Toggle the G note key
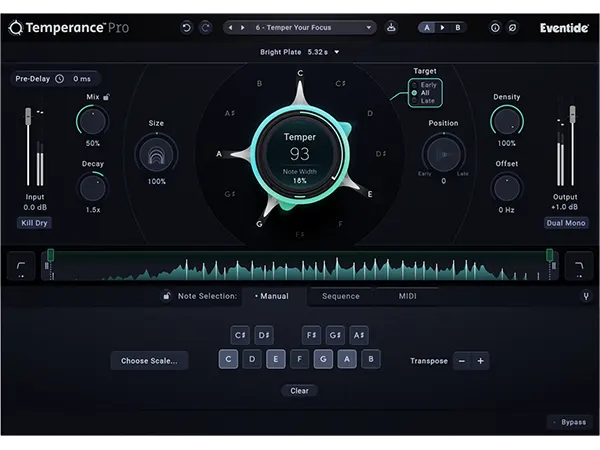 click(323, 359)
